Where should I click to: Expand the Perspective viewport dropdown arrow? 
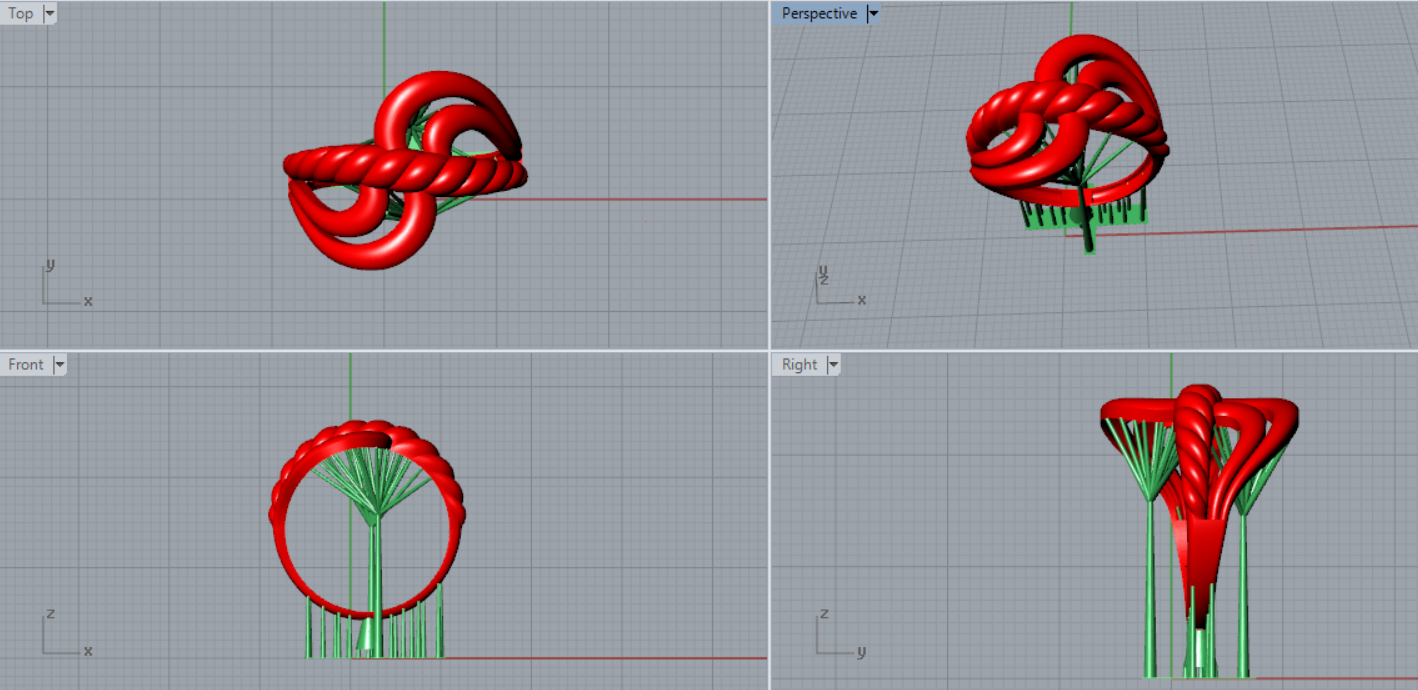tap(873, 14)
